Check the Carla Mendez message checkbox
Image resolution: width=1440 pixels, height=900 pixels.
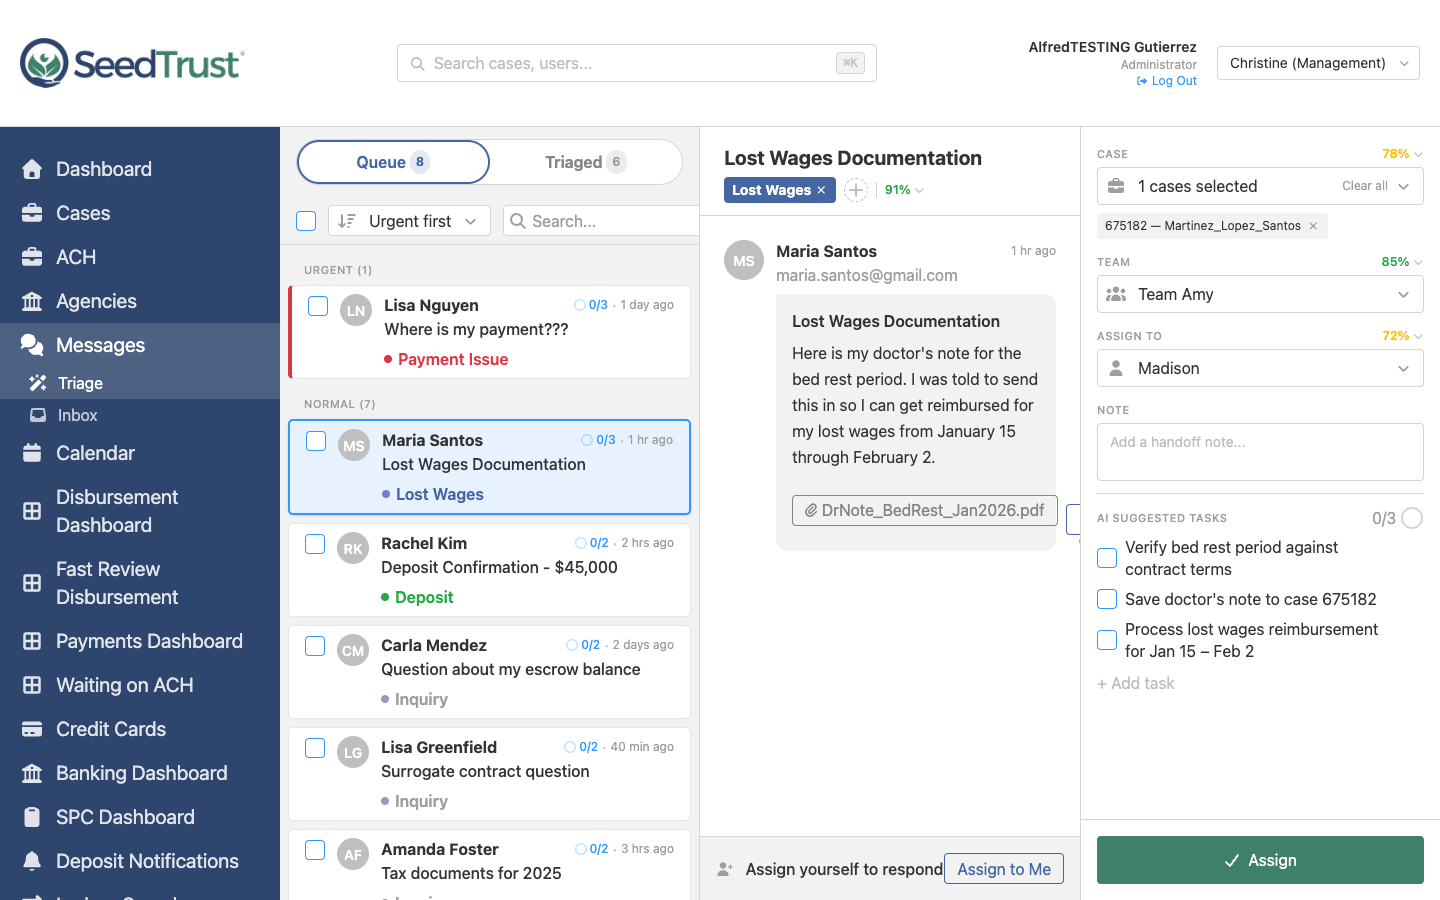coord(315,646)
